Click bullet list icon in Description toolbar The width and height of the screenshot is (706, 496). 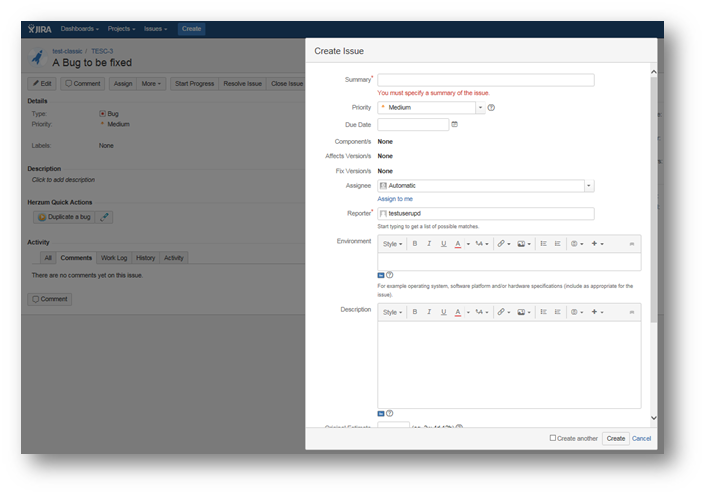pos(543,312)
